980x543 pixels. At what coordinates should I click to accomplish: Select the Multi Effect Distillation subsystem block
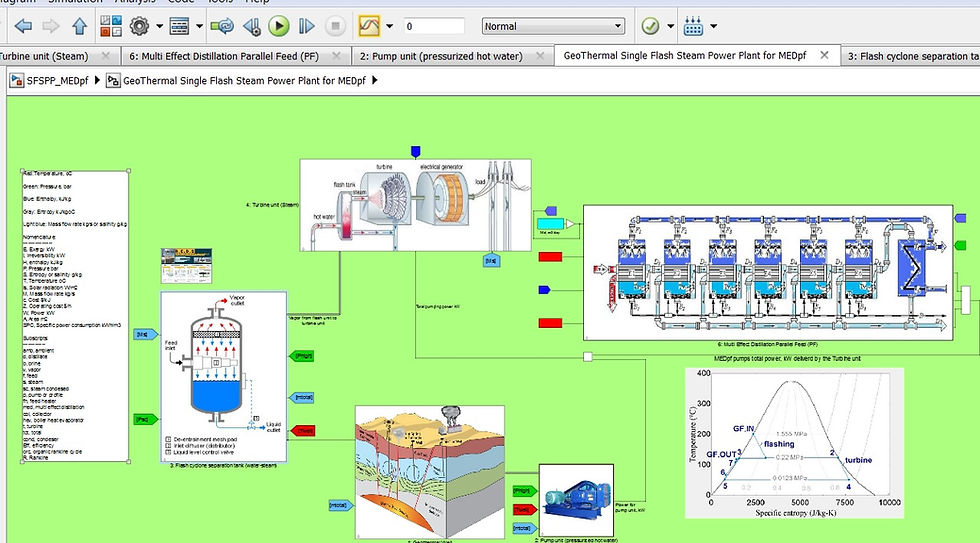point(768,272)
